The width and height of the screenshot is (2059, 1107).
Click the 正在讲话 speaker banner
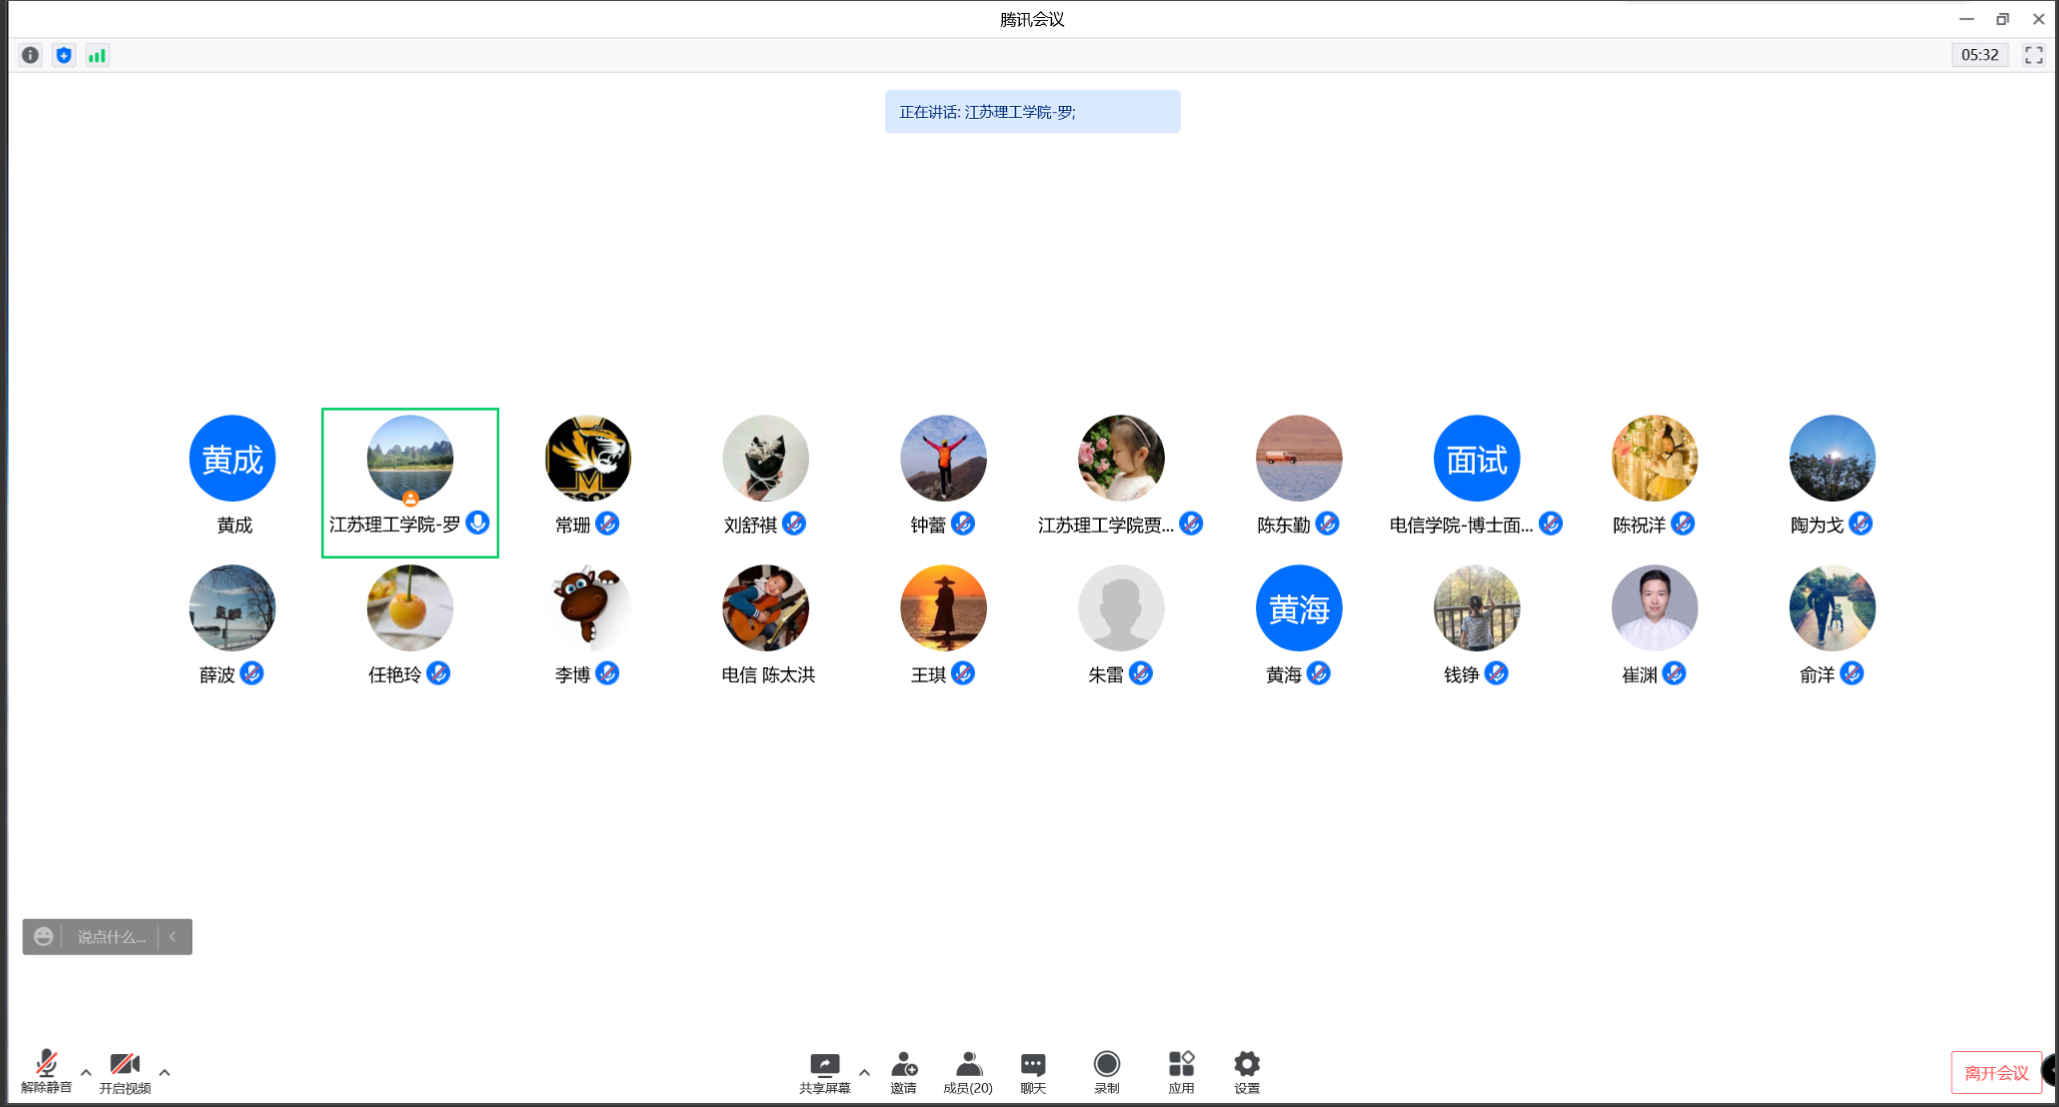pyautogui.click(x=1032, y=111)
